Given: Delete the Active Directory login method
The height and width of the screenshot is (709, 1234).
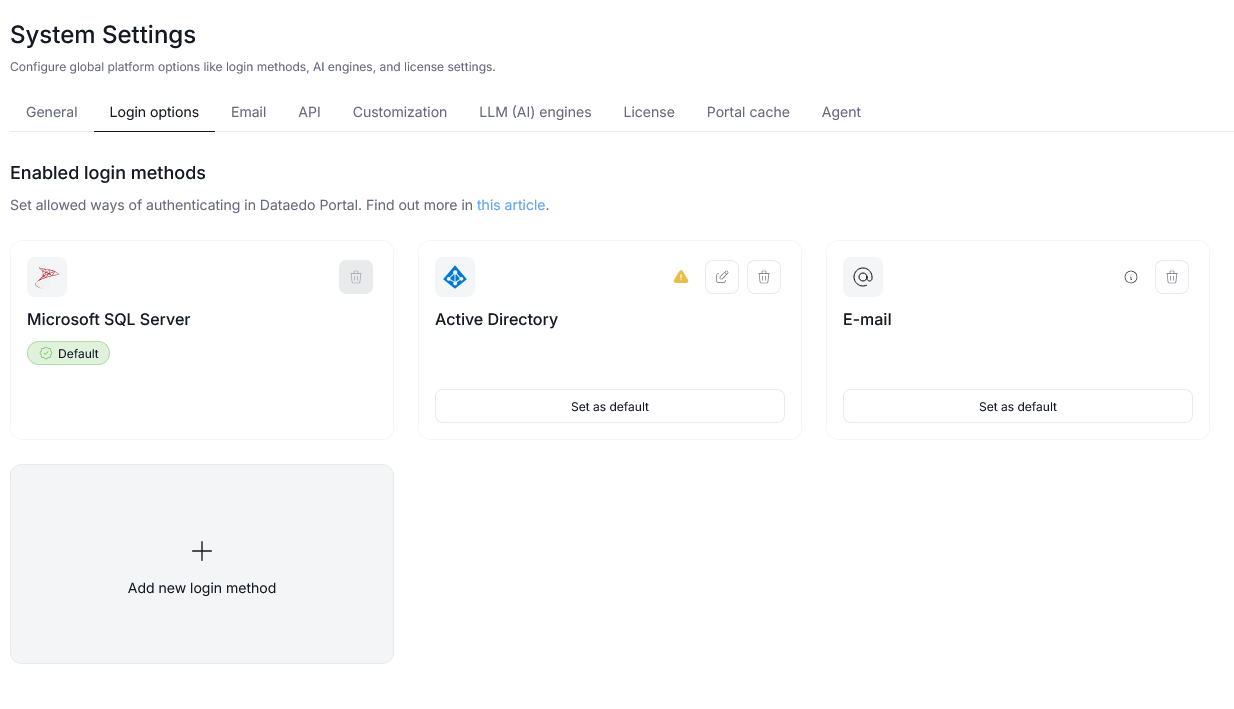Looking at the screenshot, I should [x=764, y=277].
